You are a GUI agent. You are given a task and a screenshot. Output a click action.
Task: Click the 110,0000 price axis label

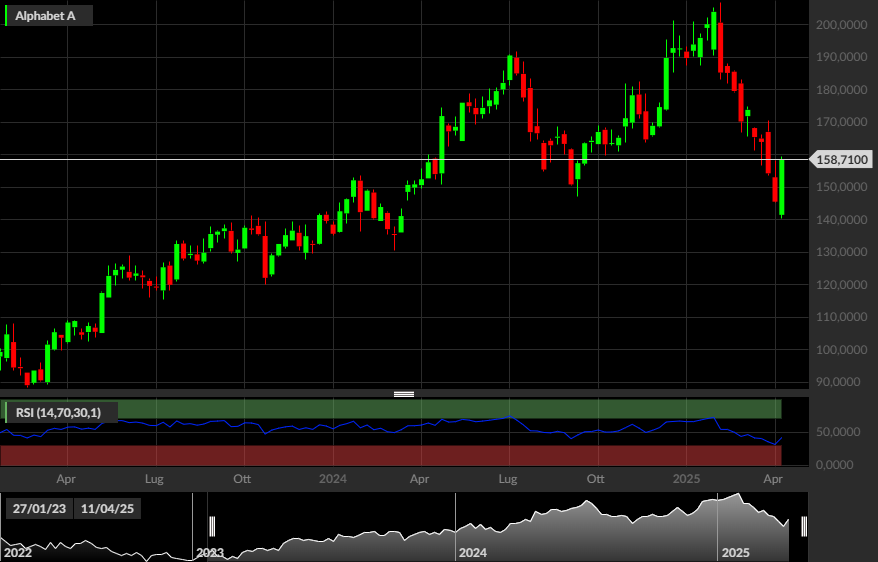[x=842, y=317]
